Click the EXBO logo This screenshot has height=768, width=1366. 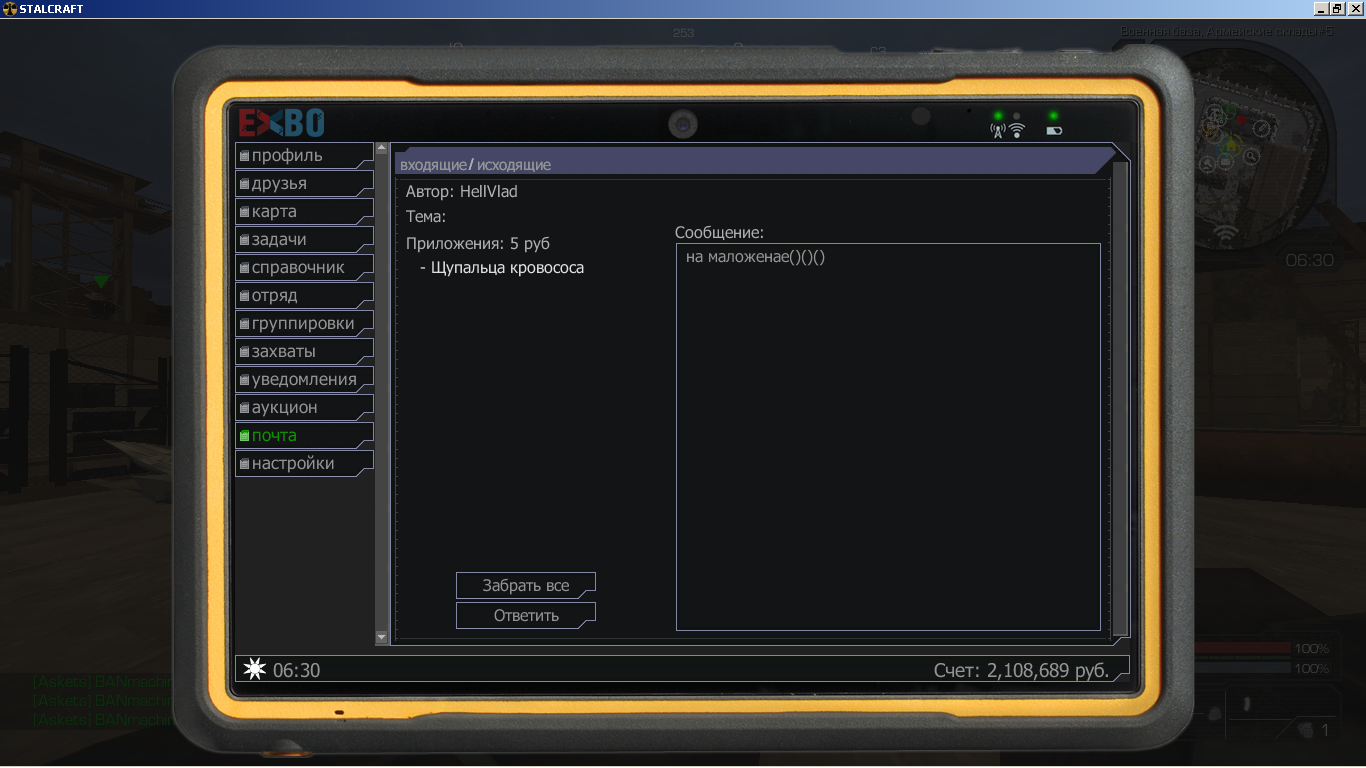(281, 123)
